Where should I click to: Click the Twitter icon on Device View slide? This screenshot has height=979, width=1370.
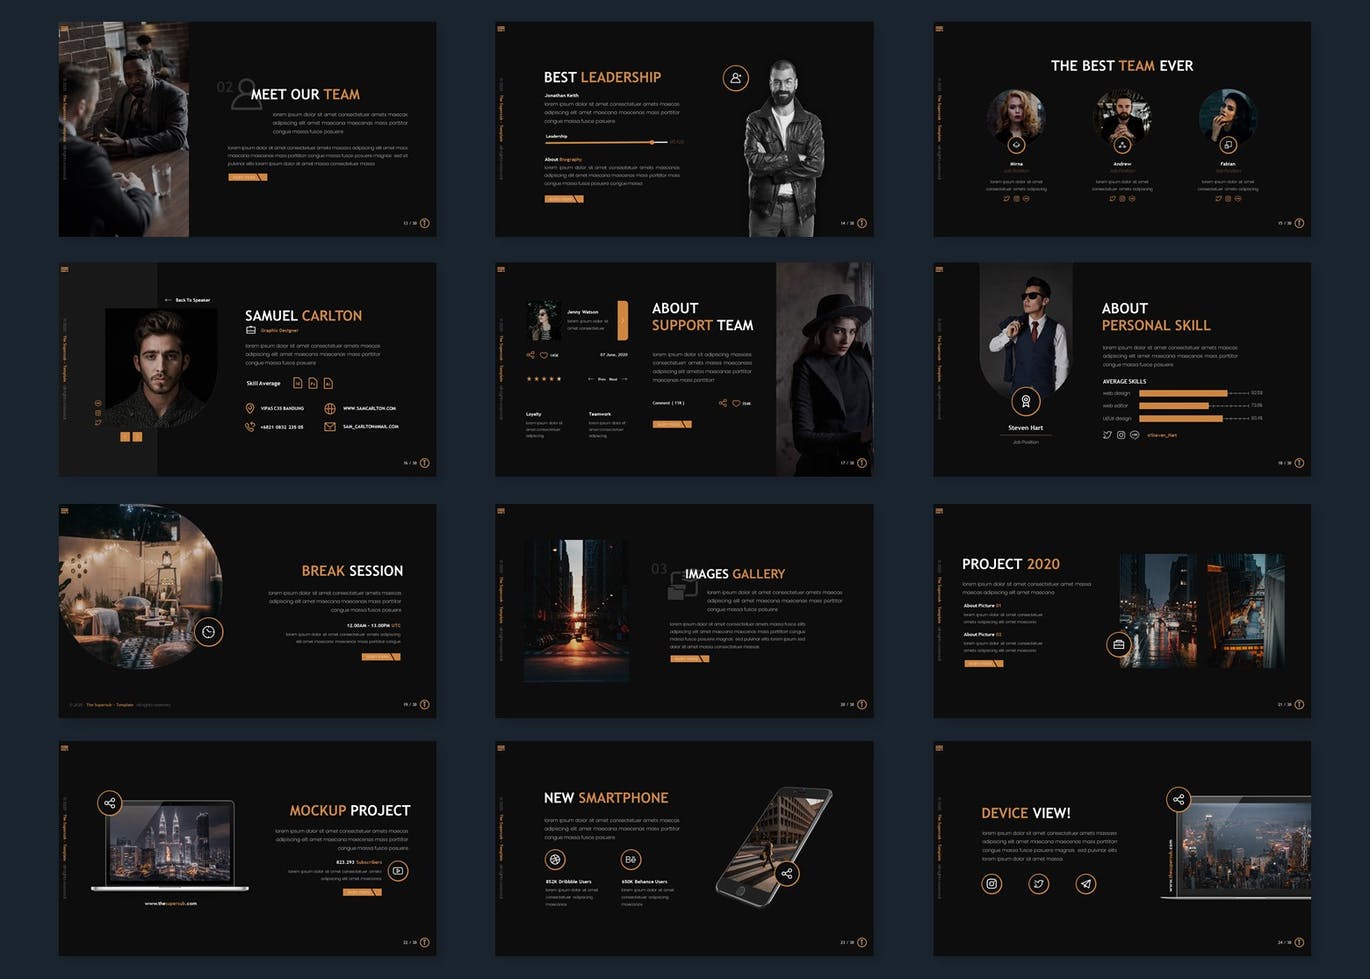tap(1039, 883)
